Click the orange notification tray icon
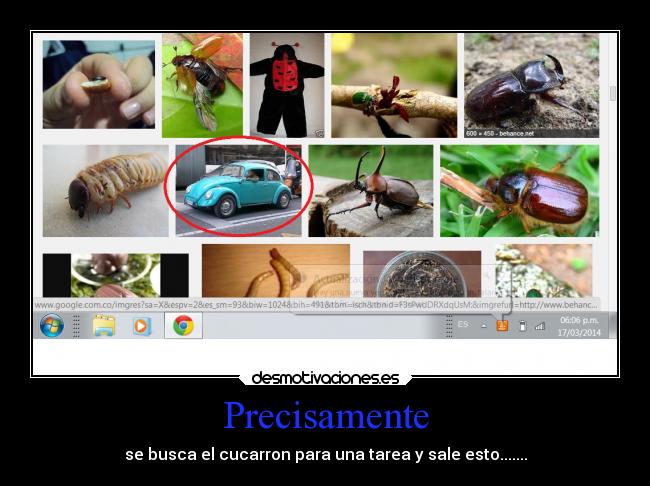The height and width of the screenshot is (486, 650). pyautogui.click(x=502, y=326)
